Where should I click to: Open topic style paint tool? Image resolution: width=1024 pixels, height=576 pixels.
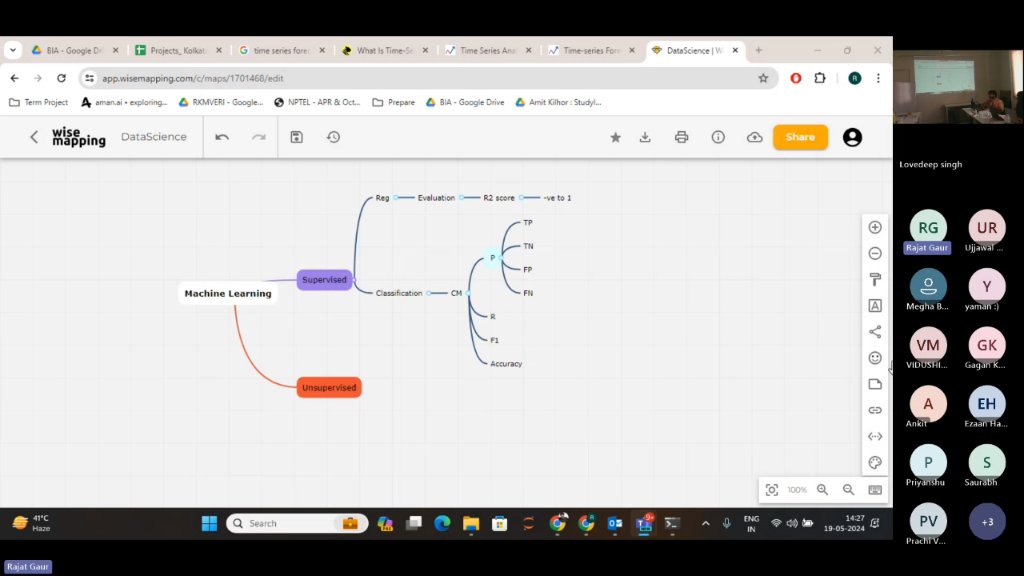pos(875,280)
